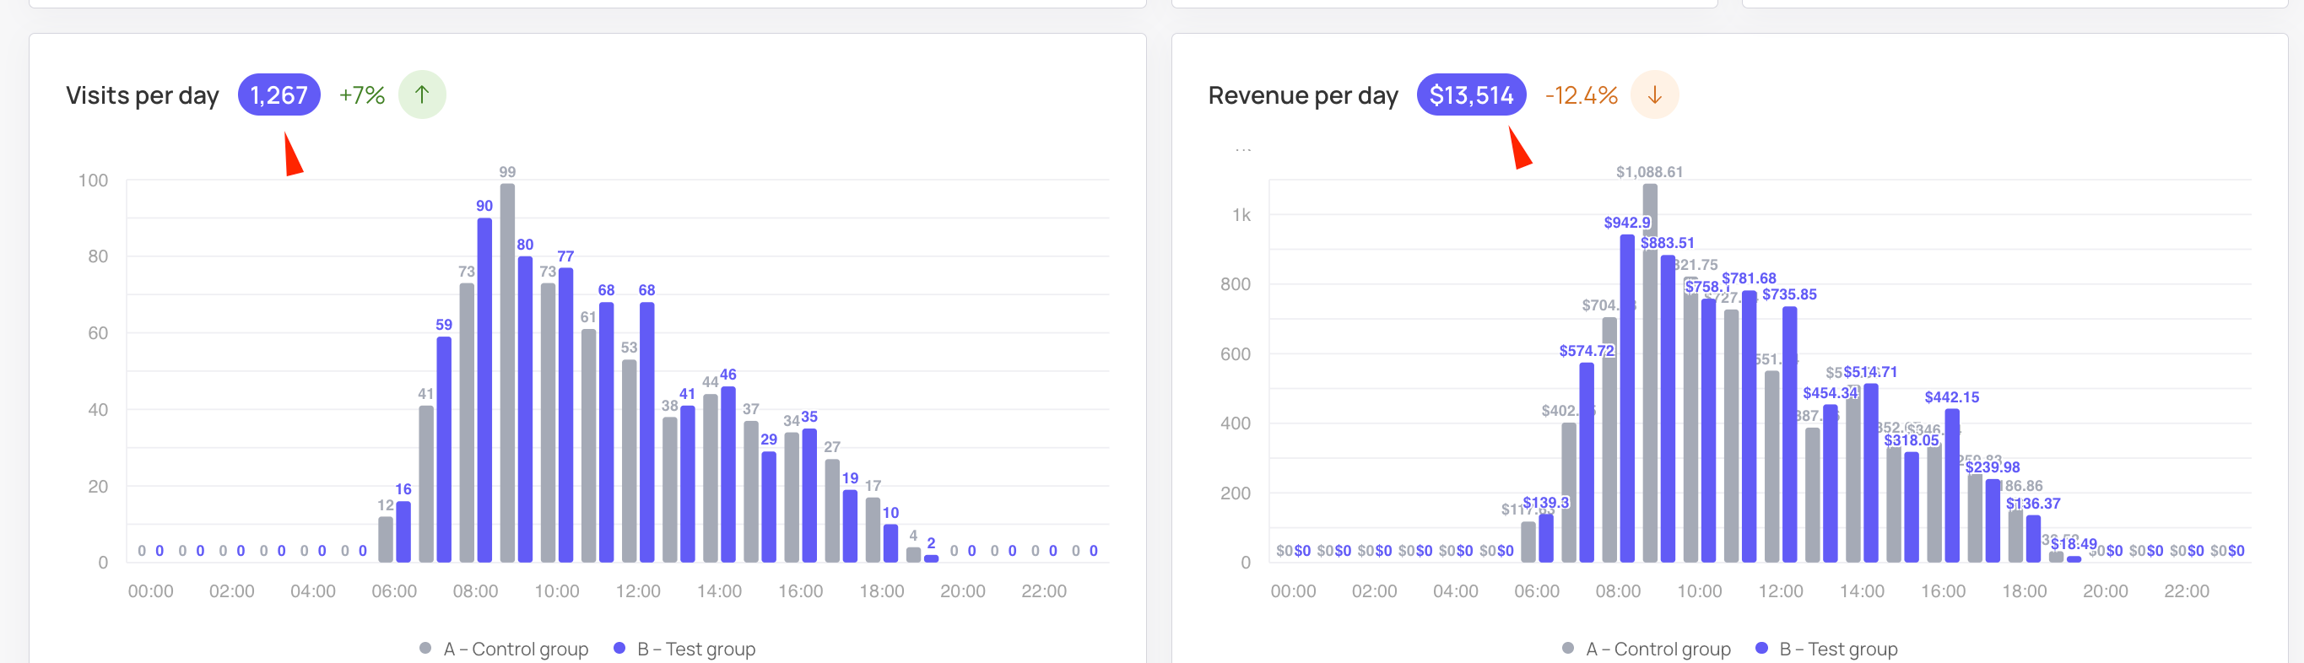Image resolution: width=2304 pixels, height=663 pixels.
Task: Click the purple bar labeled 59 in Visits chart
Action: tap(444, 449)
